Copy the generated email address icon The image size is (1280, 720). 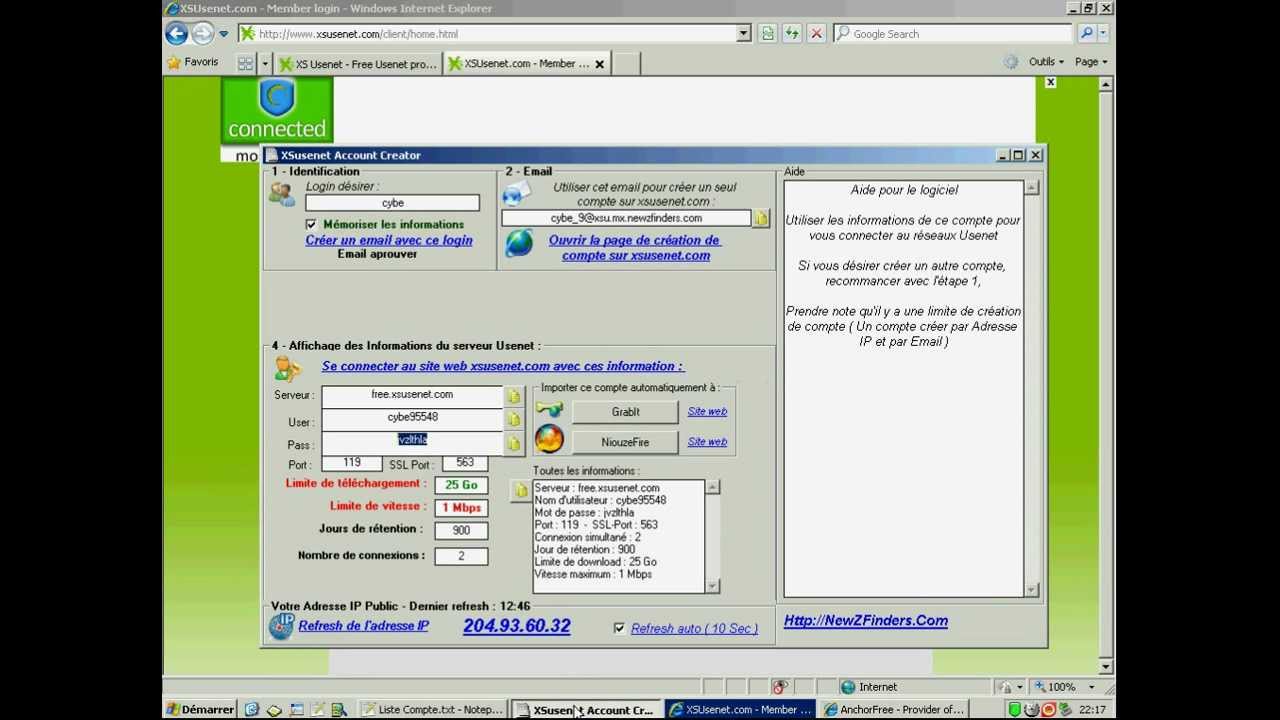pyautogui.click(x=761, y=218)
